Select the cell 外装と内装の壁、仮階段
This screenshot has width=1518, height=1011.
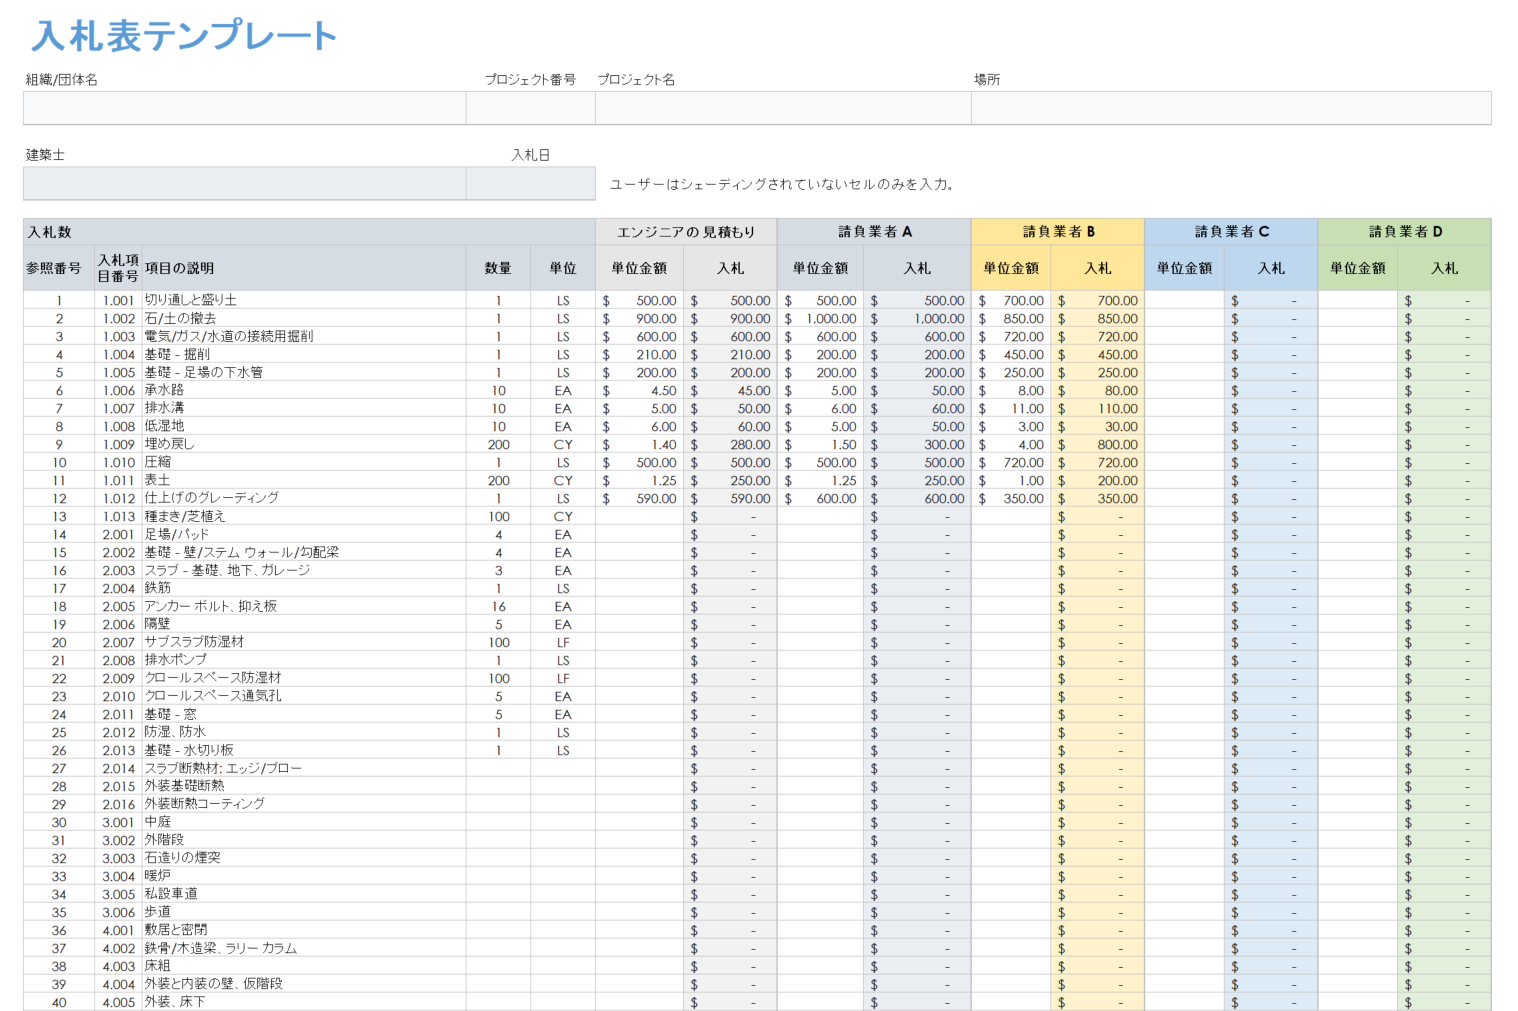coord(304,984)
